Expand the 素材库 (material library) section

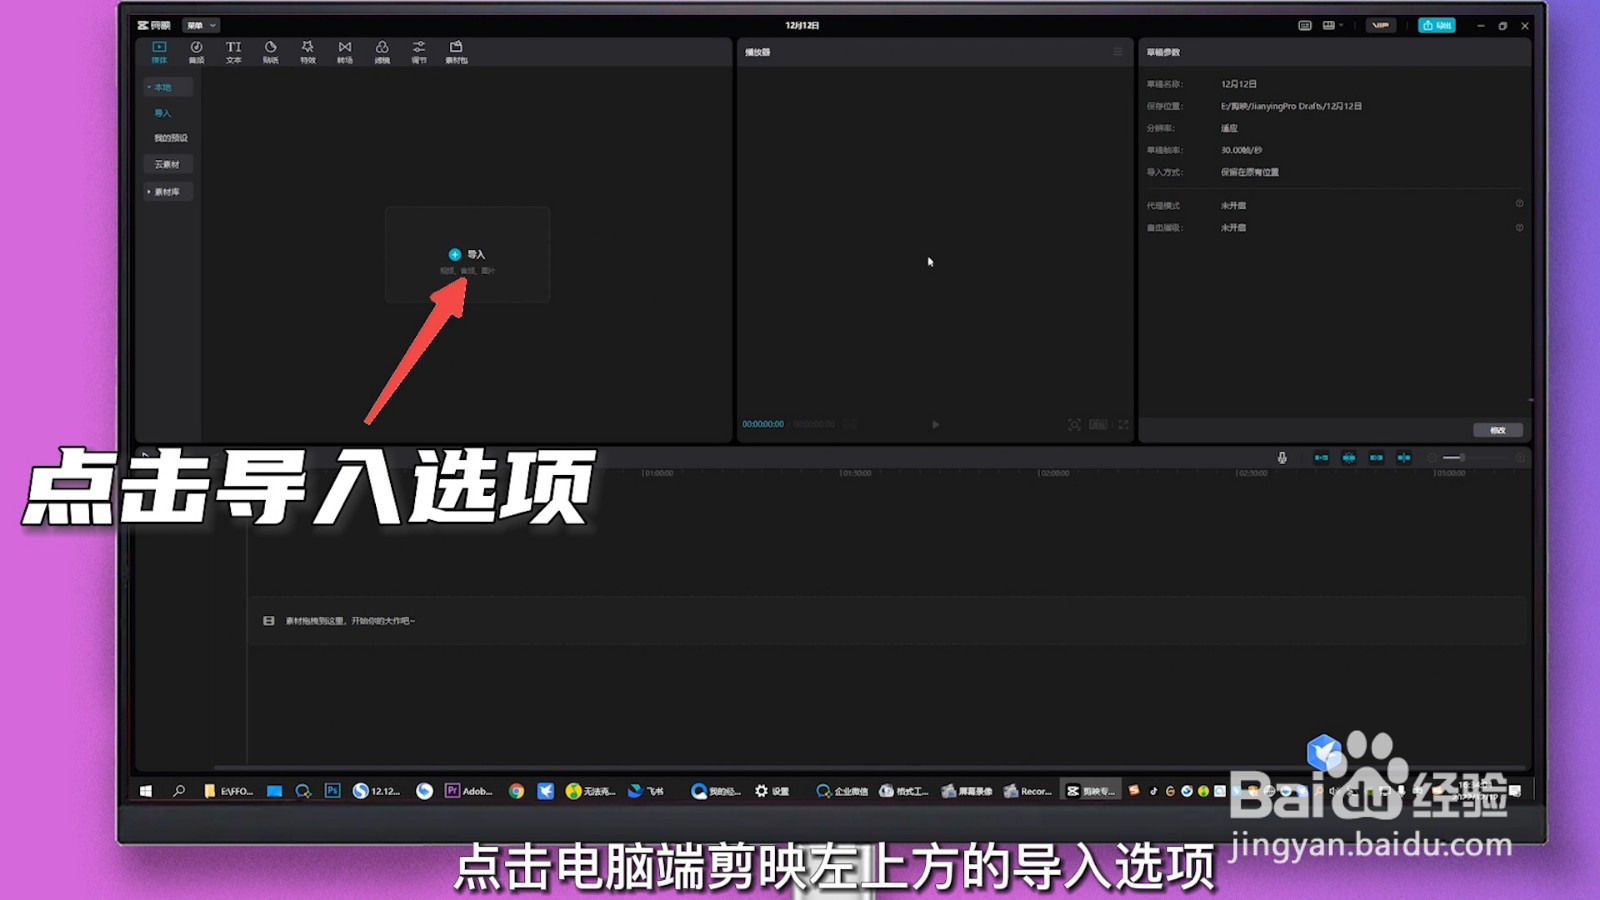click(167, 191)
